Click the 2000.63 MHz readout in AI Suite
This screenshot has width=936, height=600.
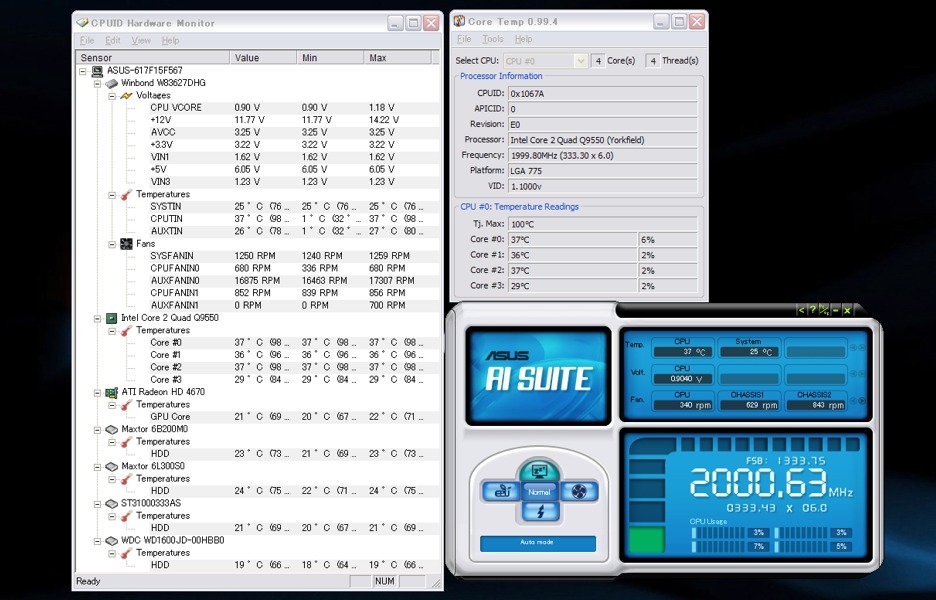click(771, 484)
